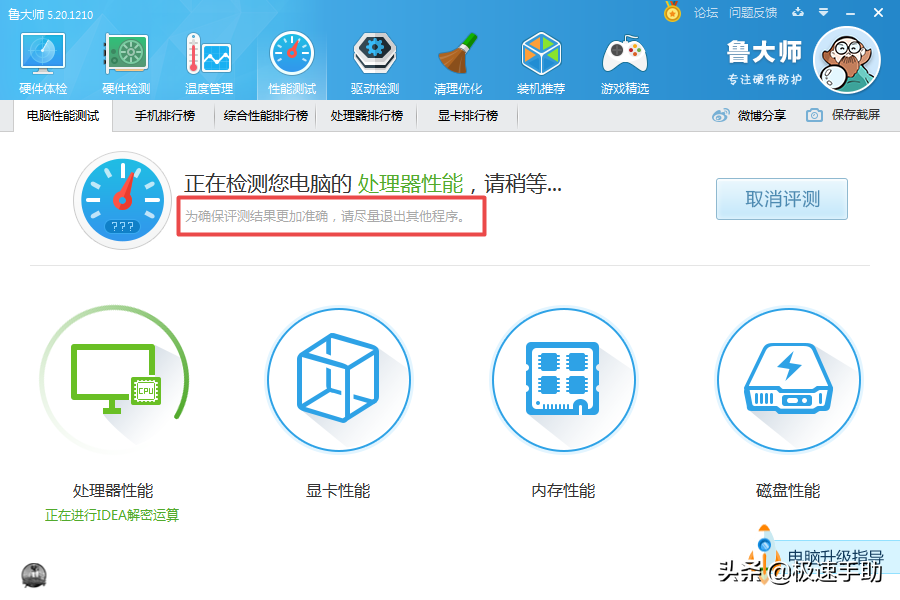This screenshot has height=600, width=900.
Task: Click the memory chip performance icon
Action: point(563,380)
